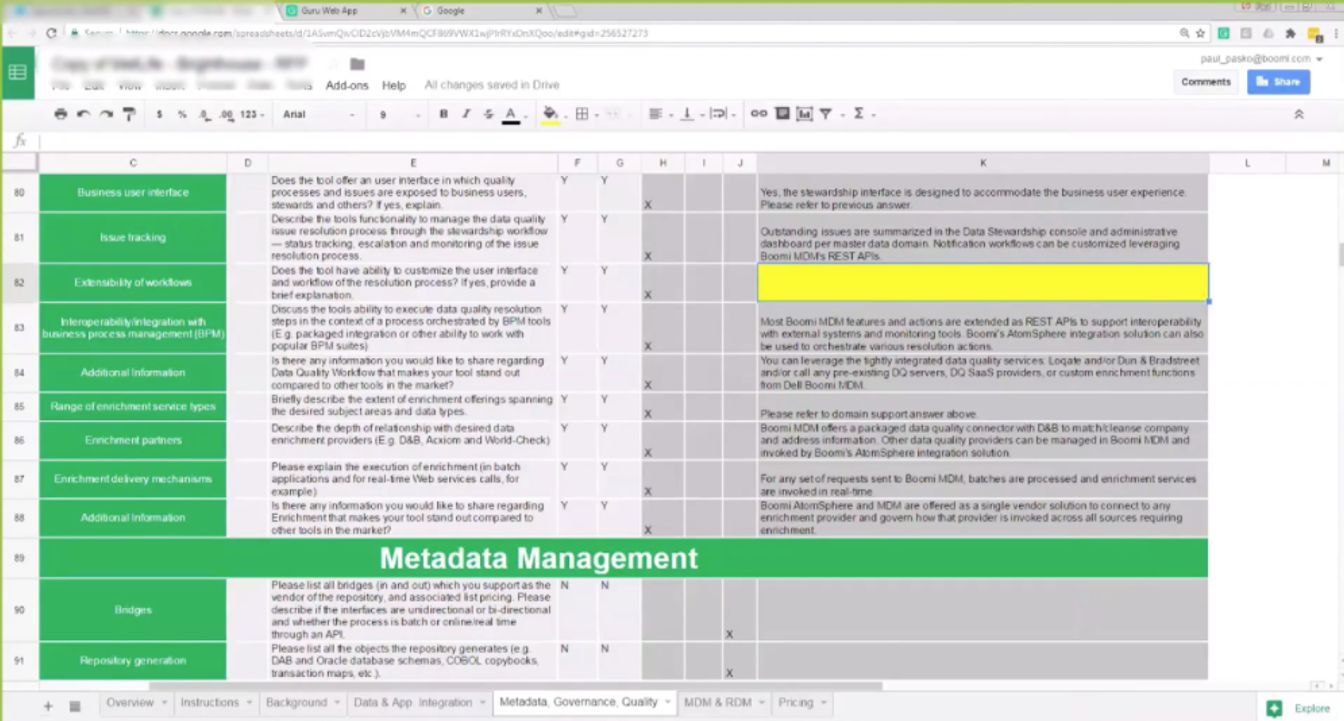This screenshot has width=1344, height=721.
Task: Toggle strikethrough formatting
Action: point(488,114)
